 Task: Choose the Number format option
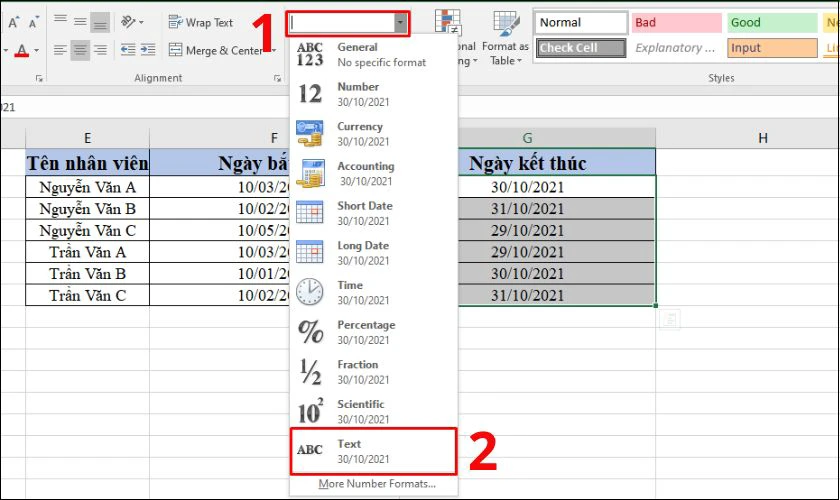[x=373, y=94]
